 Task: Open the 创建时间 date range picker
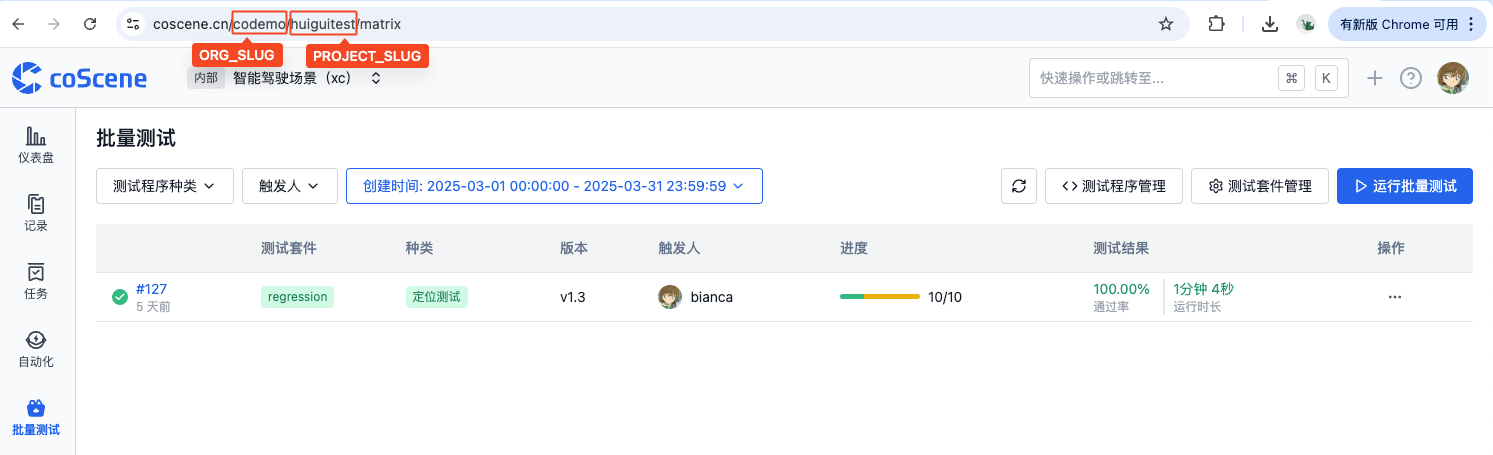[554, 186]
